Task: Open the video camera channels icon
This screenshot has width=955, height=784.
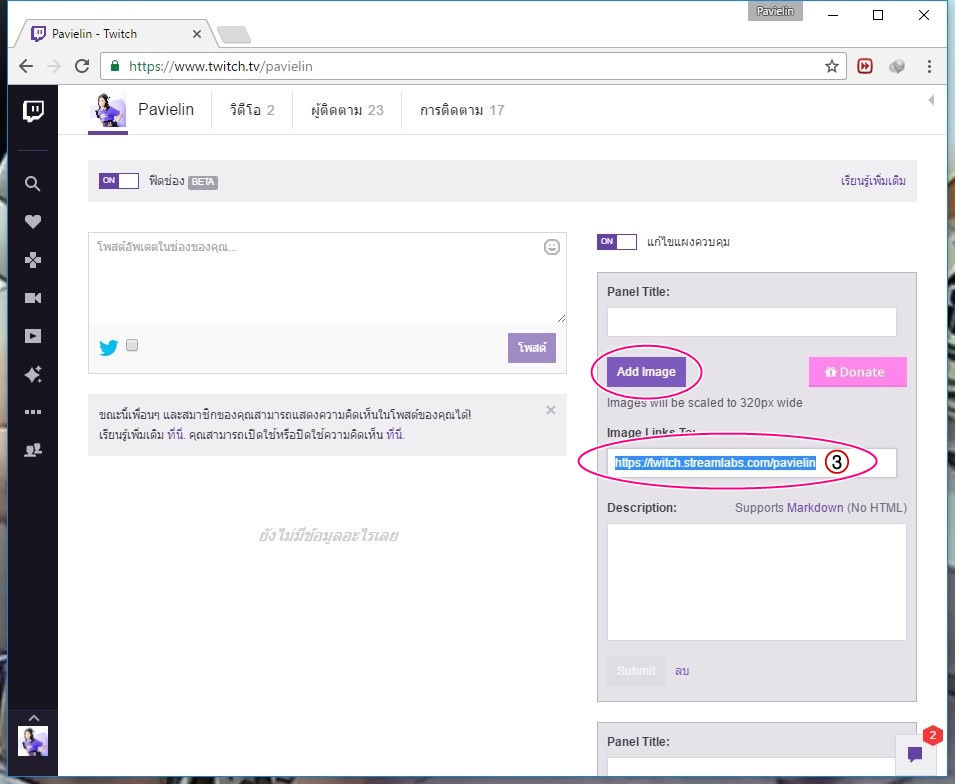Action: click(33, 298)
